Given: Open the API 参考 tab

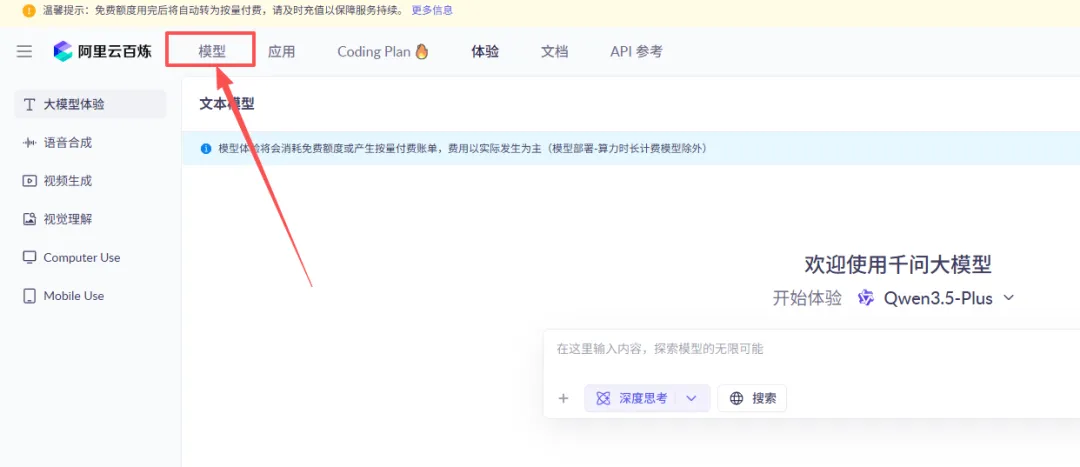Looking at the screenshot, I should 636,52.
